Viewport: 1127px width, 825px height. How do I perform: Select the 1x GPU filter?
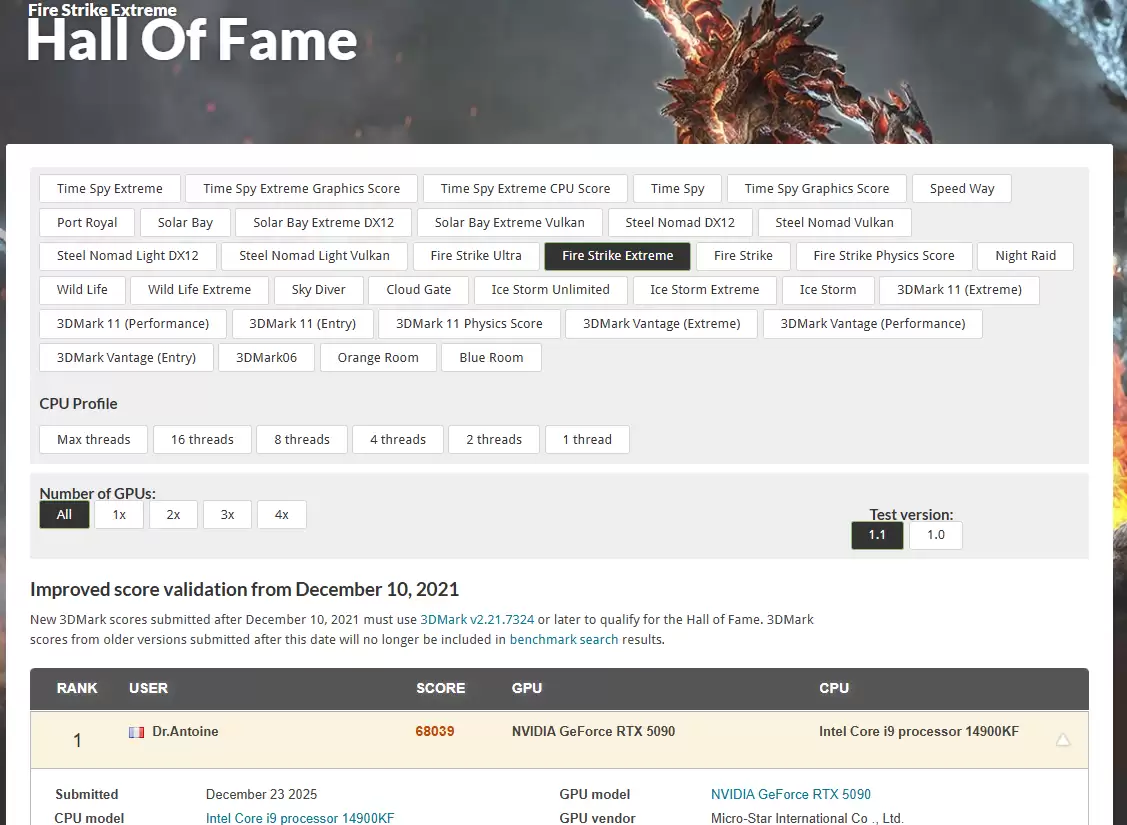(x=119, y=514)
